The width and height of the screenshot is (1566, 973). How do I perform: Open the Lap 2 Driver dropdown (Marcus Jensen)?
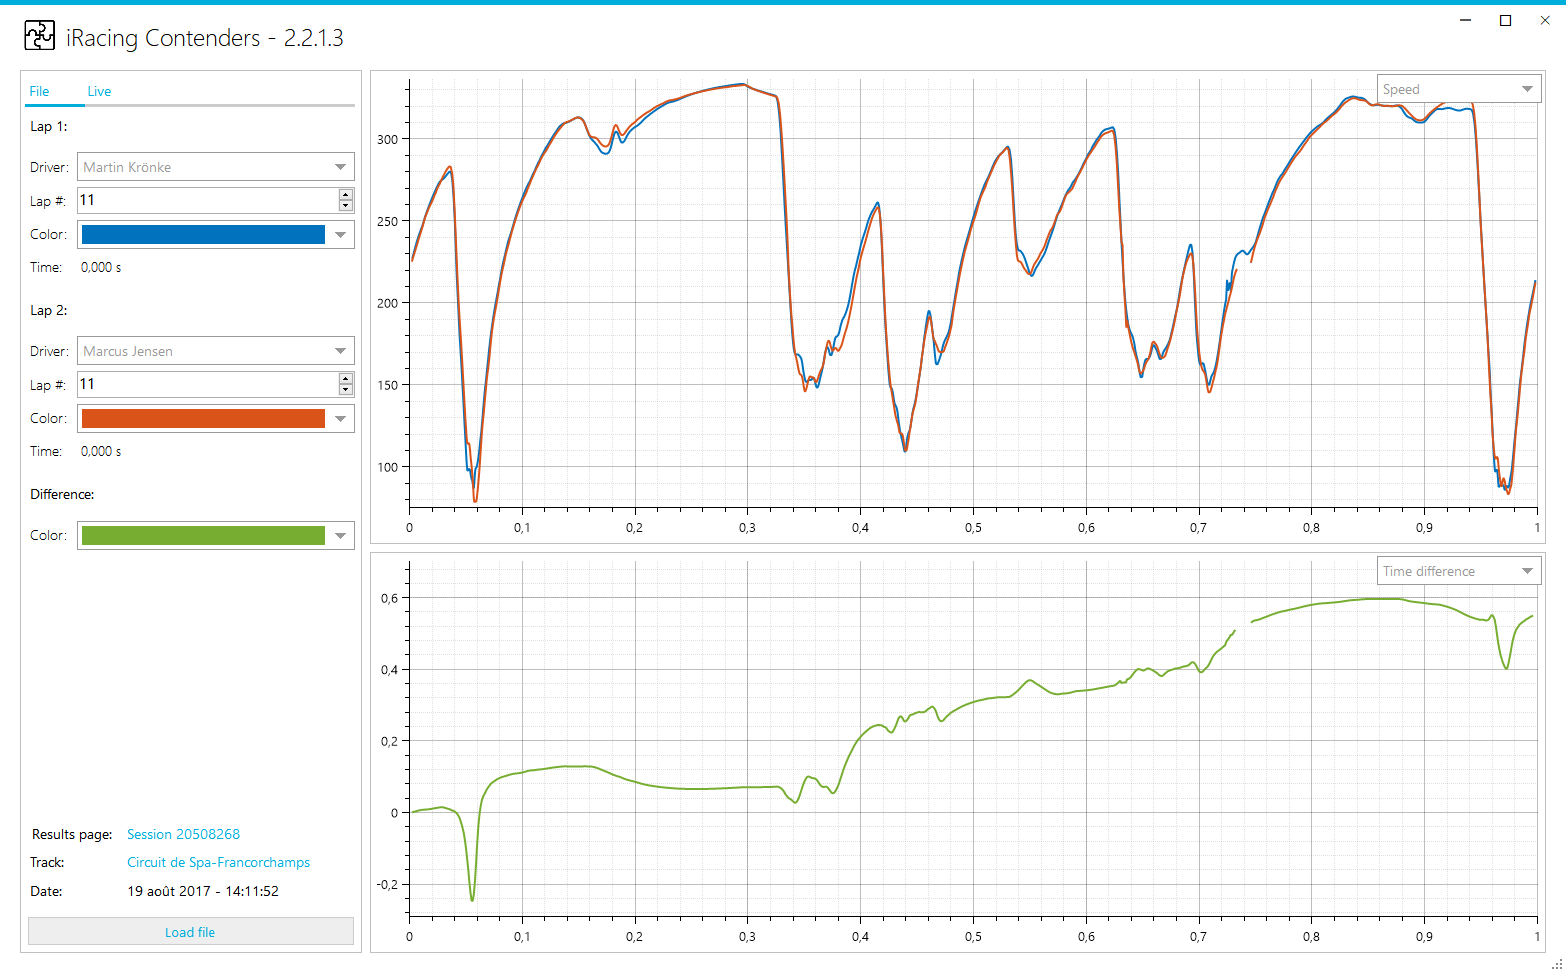pos(216,351)
